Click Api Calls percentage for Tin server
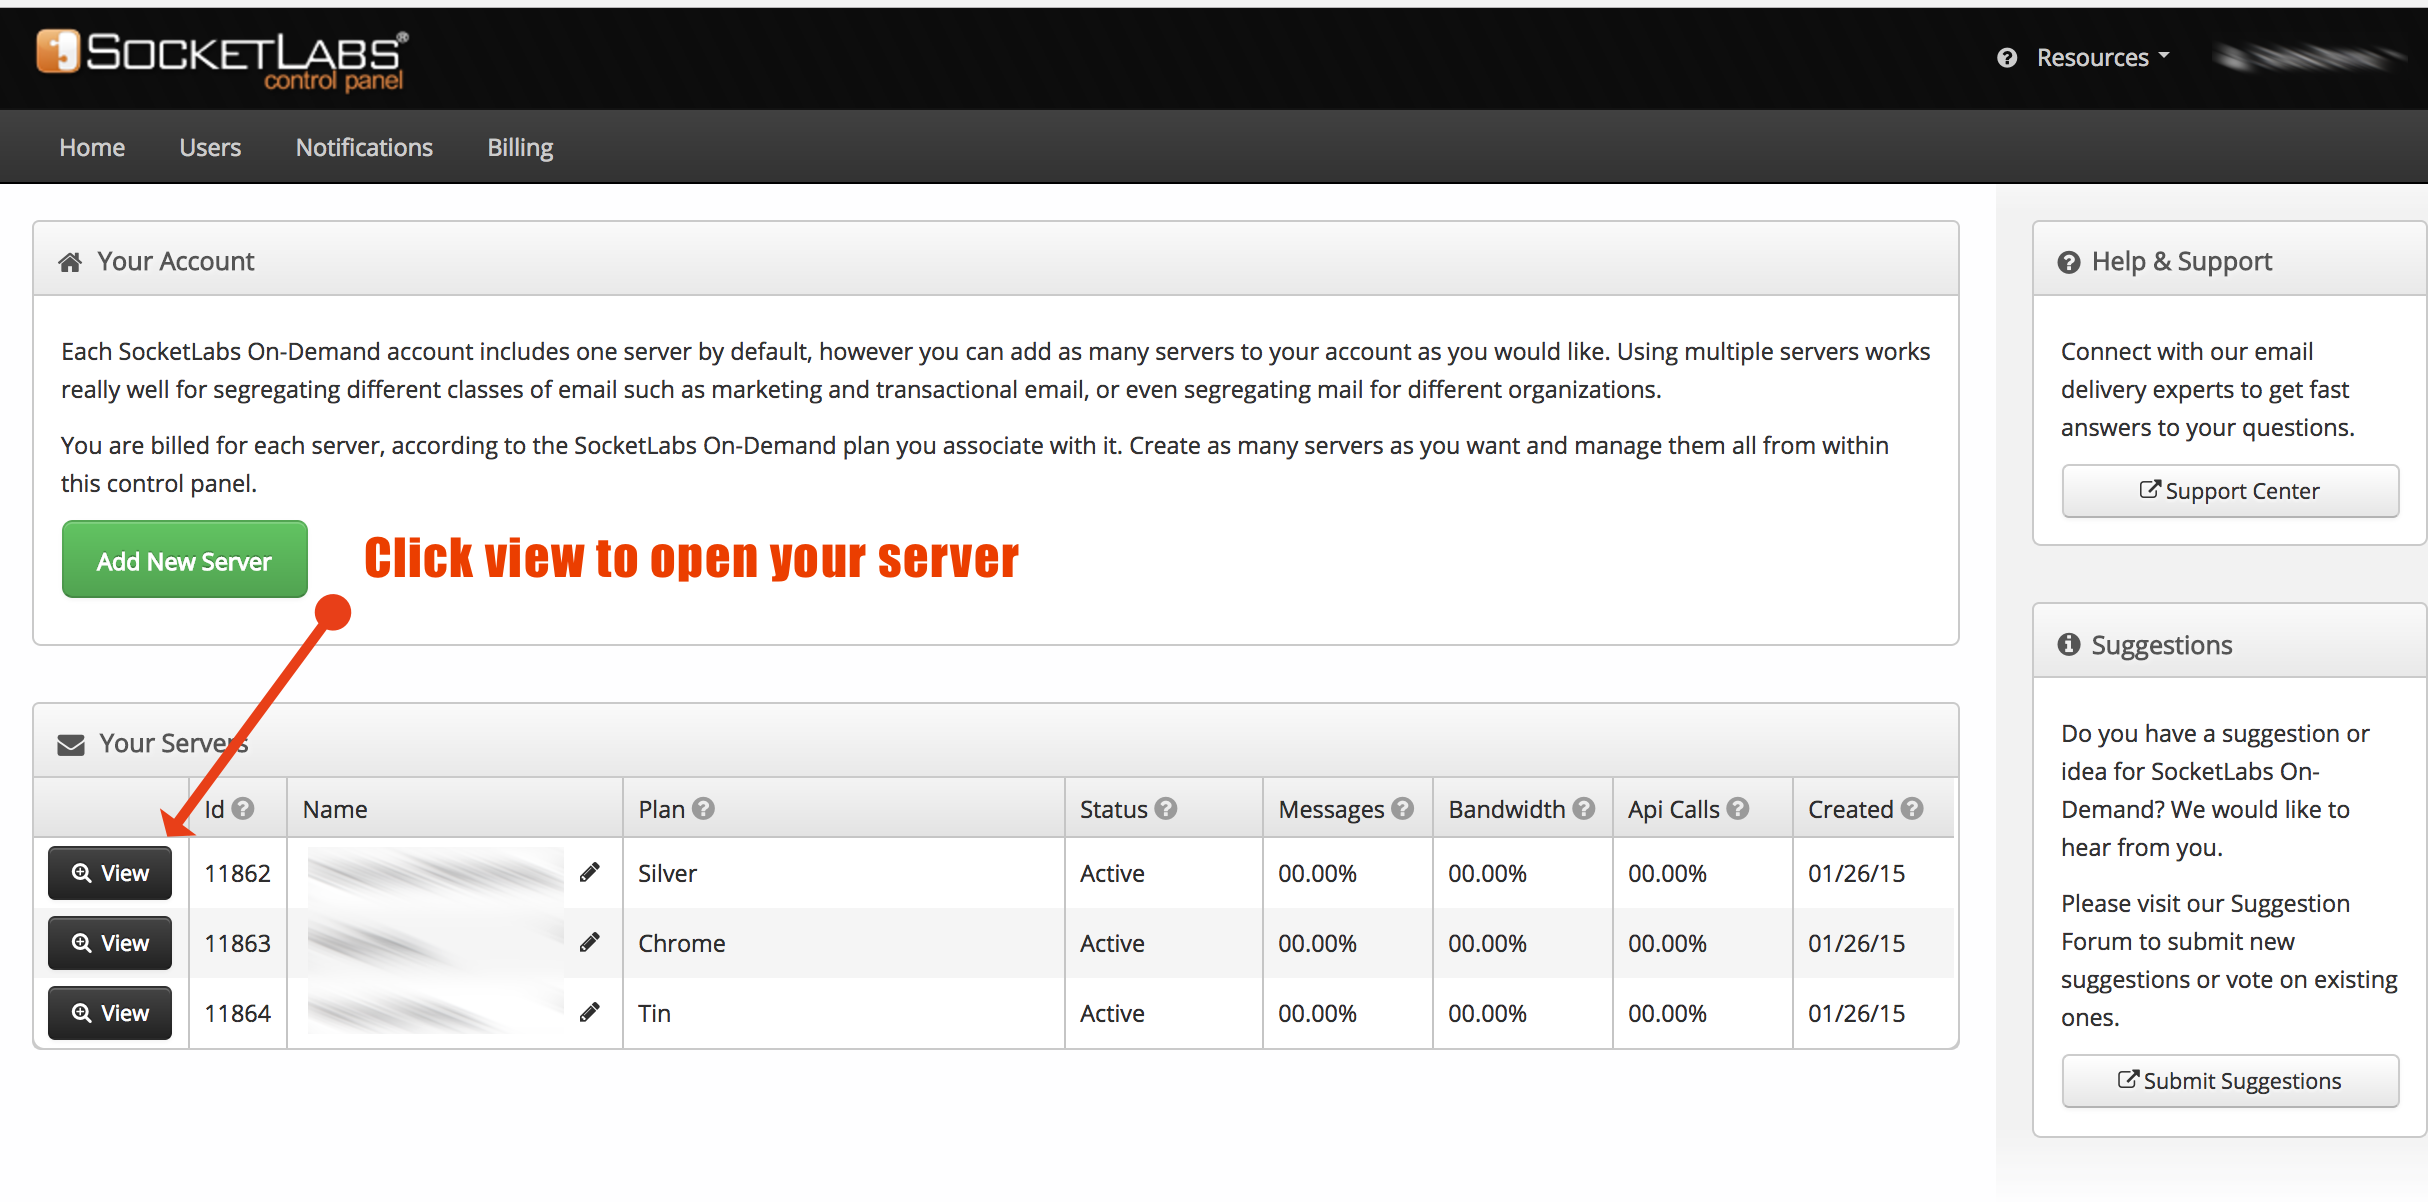Viewport: 2428px width, 1202px height. pos(1668,1013)
